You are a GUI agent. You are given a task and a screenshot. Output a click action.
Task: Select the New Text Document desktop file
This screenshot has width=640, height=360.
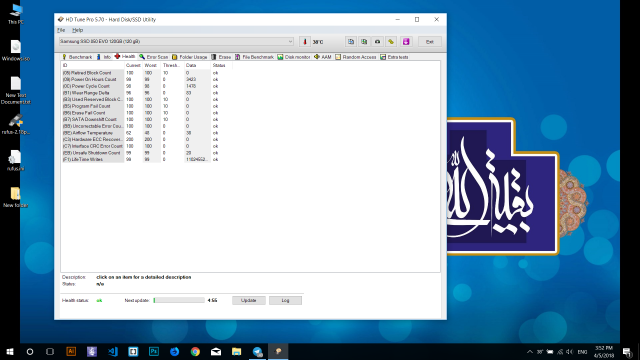point(16,90)
